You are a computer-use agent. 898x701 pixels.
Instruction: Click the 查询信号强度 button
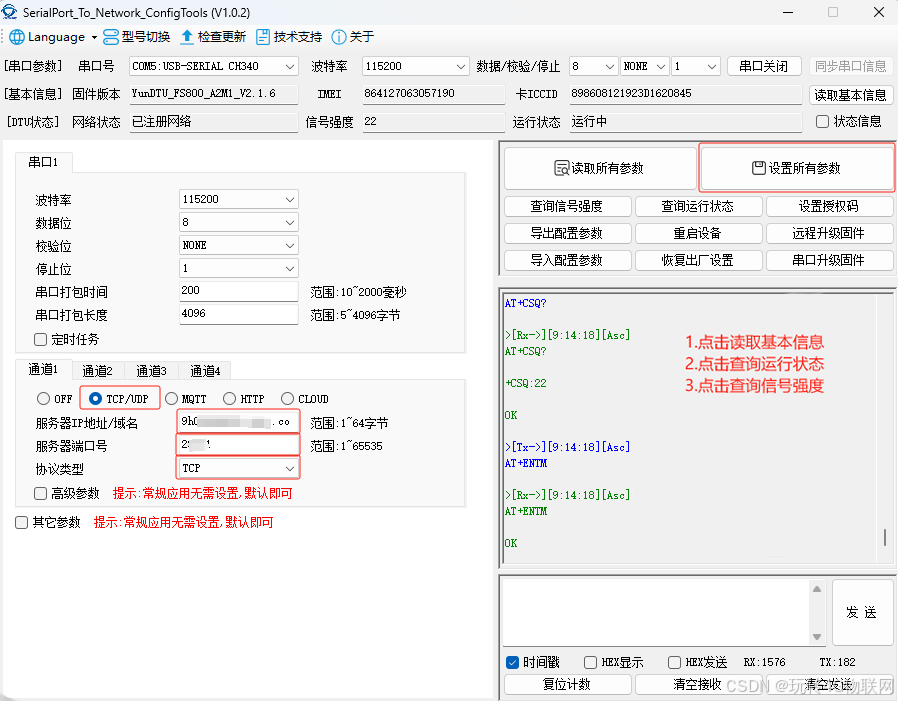click(x=566, y=207)
